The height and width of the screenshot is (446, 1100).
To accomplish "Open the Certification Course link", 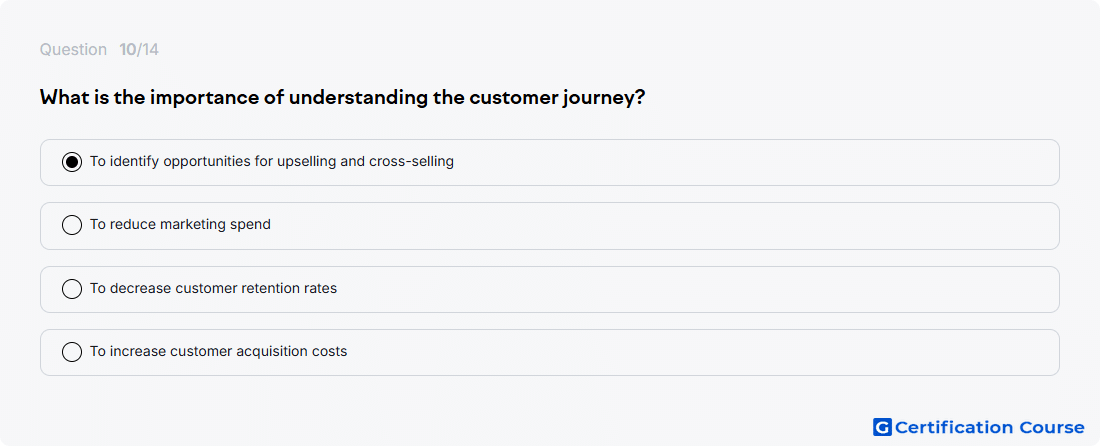I will [x=979, y=427].
